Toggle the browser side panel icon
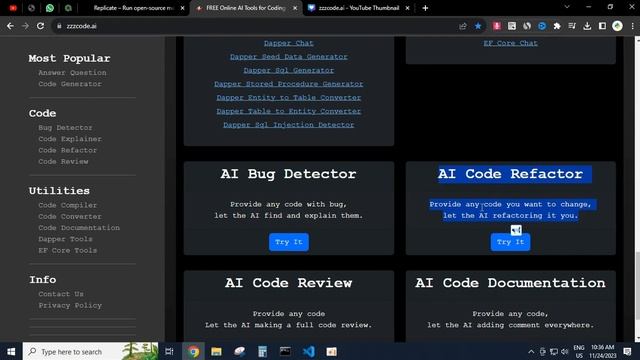The height and width of the screenshot is (360, 640). pyautogui.click(x=602, y=26)
